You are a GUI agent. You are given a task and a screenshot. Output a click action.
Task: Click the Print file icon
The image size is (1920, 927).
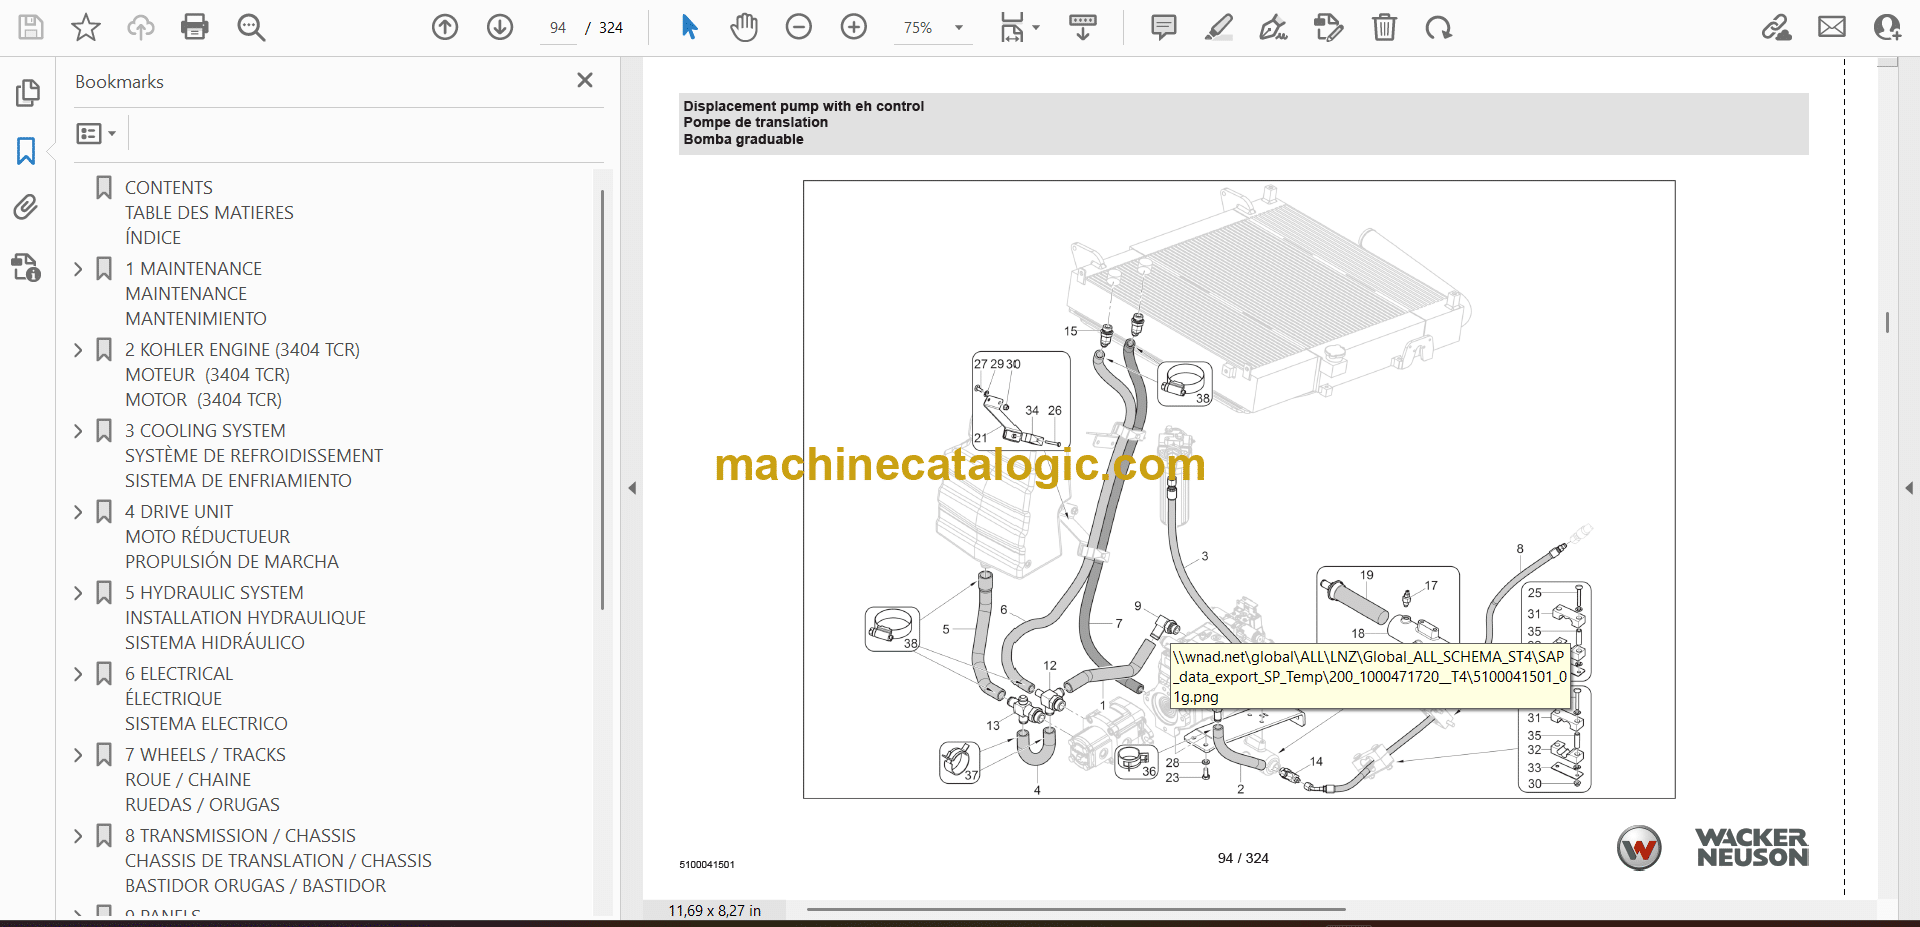[x=194, y=27]
